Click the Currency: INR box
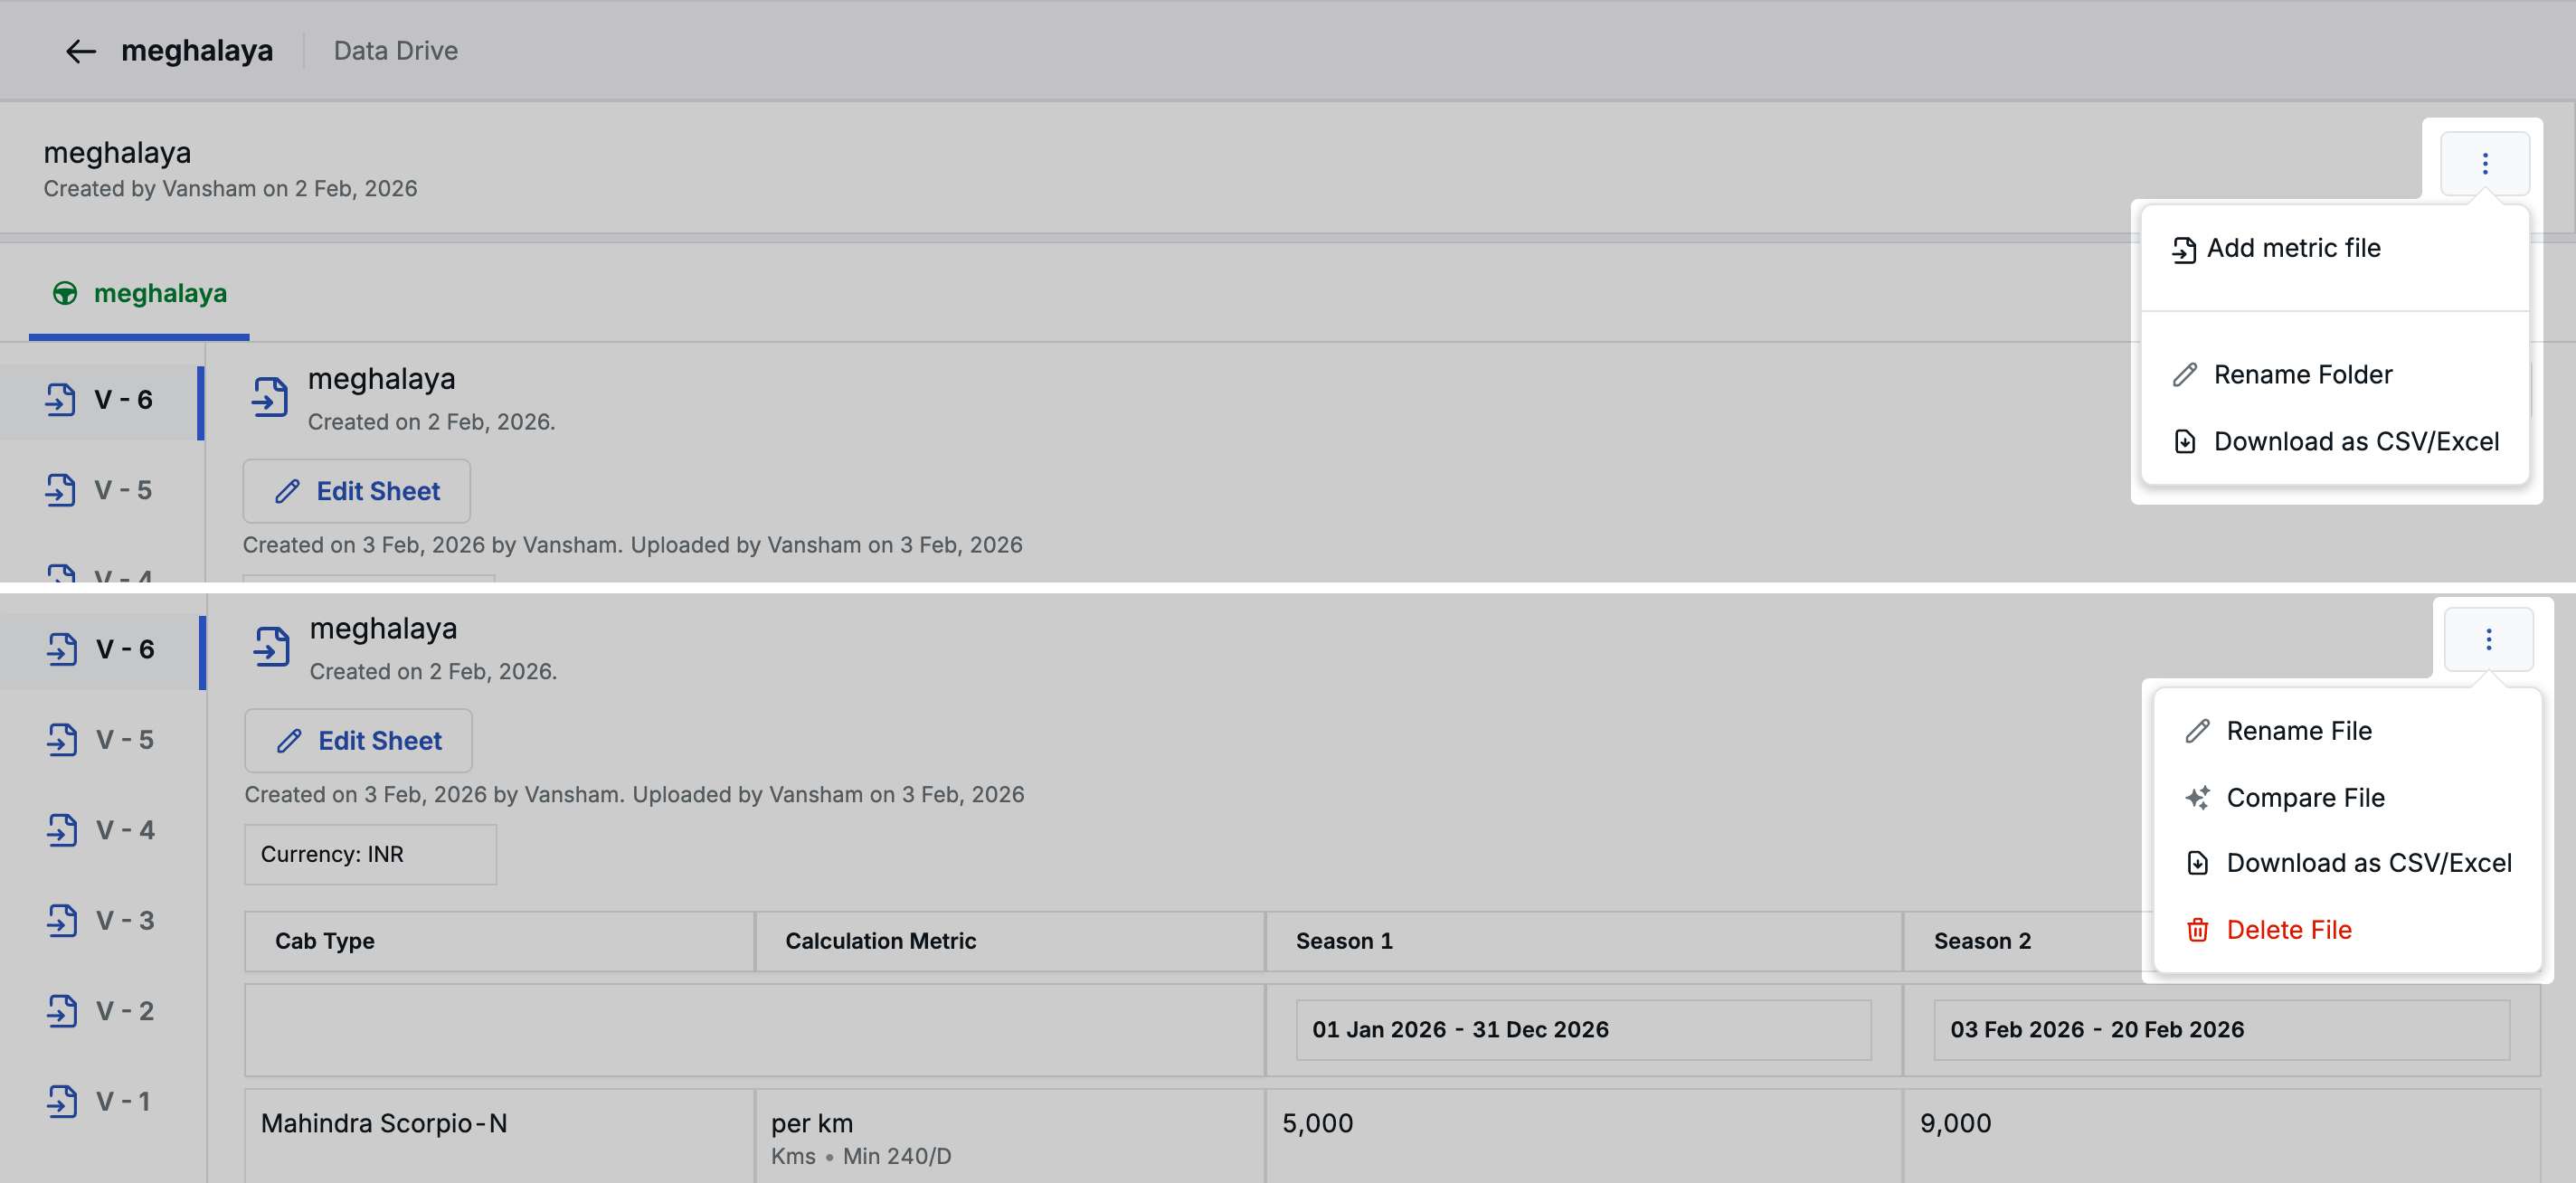Image resolution: width=2576 pixels, height=1183 pixels. 370,855
